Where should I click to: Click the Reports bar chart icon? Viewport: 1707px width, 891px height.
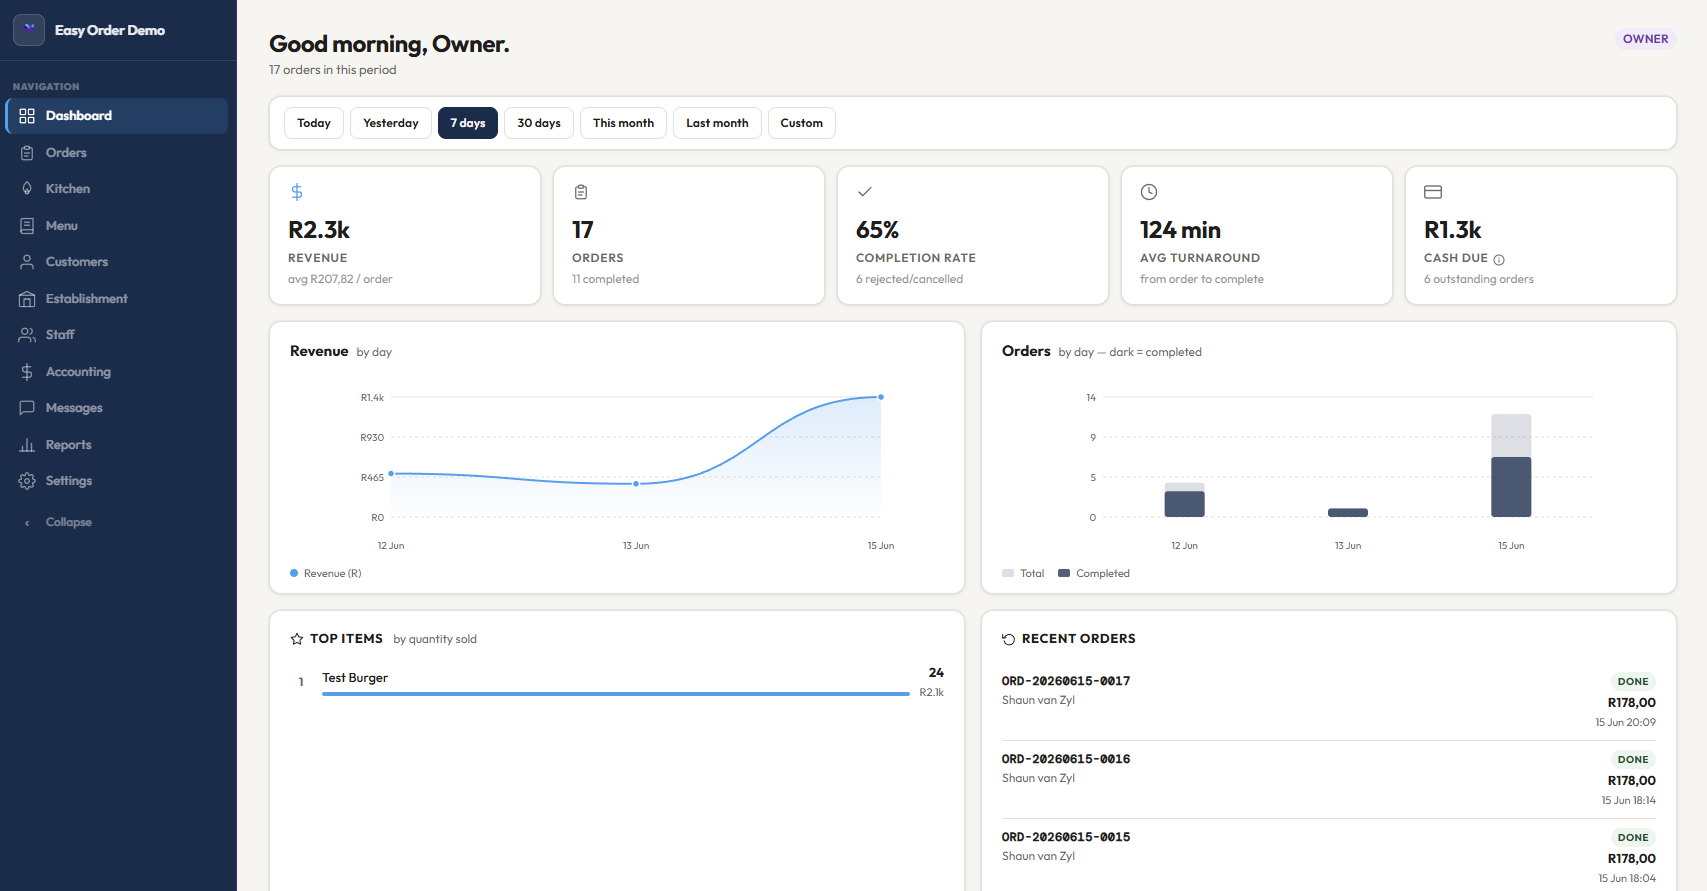pyautogui.click(x=27, y=445)
